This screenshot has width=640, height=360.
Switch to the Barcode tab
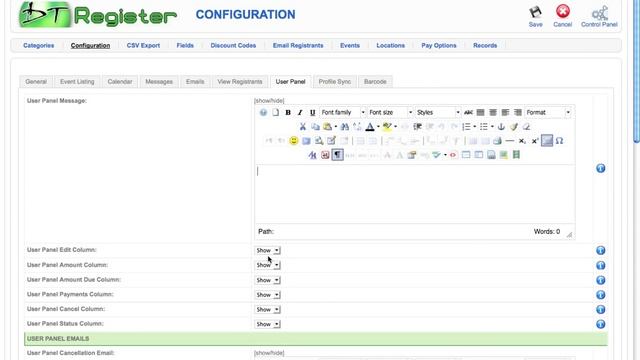point(375,82)
